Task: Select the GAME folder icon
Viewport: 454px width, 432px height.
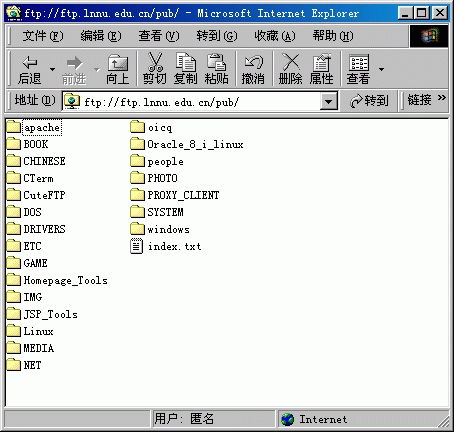Action: coord(14,263)
